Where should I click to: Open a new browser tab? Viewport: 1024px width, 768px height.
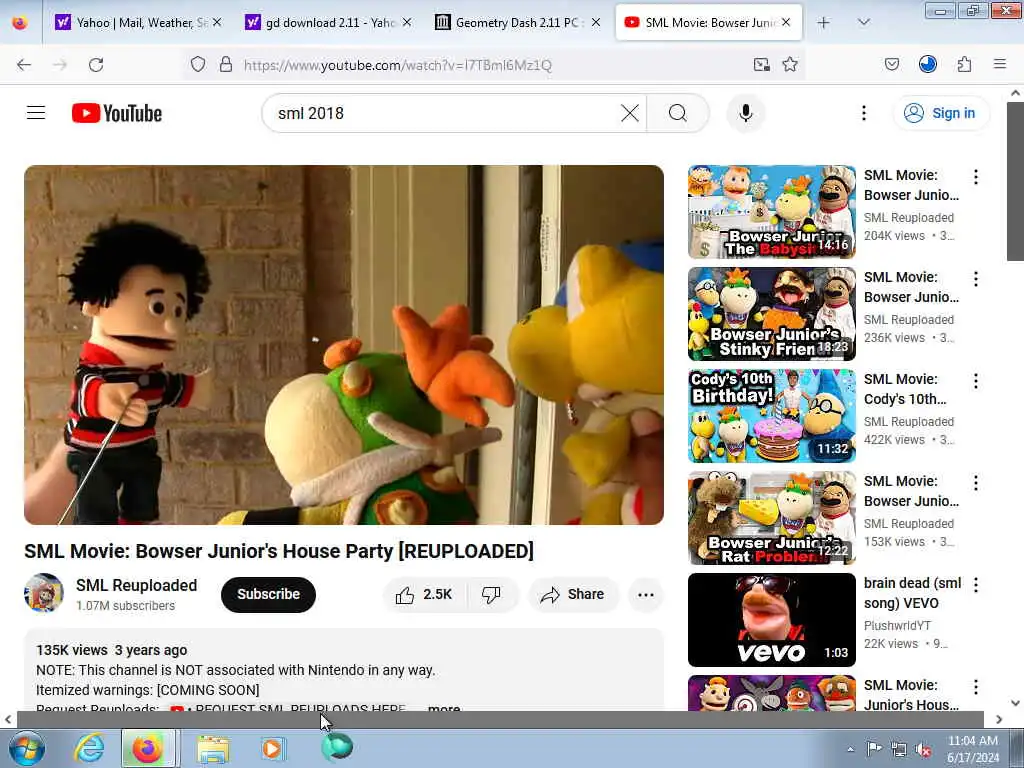click(824, 22)
